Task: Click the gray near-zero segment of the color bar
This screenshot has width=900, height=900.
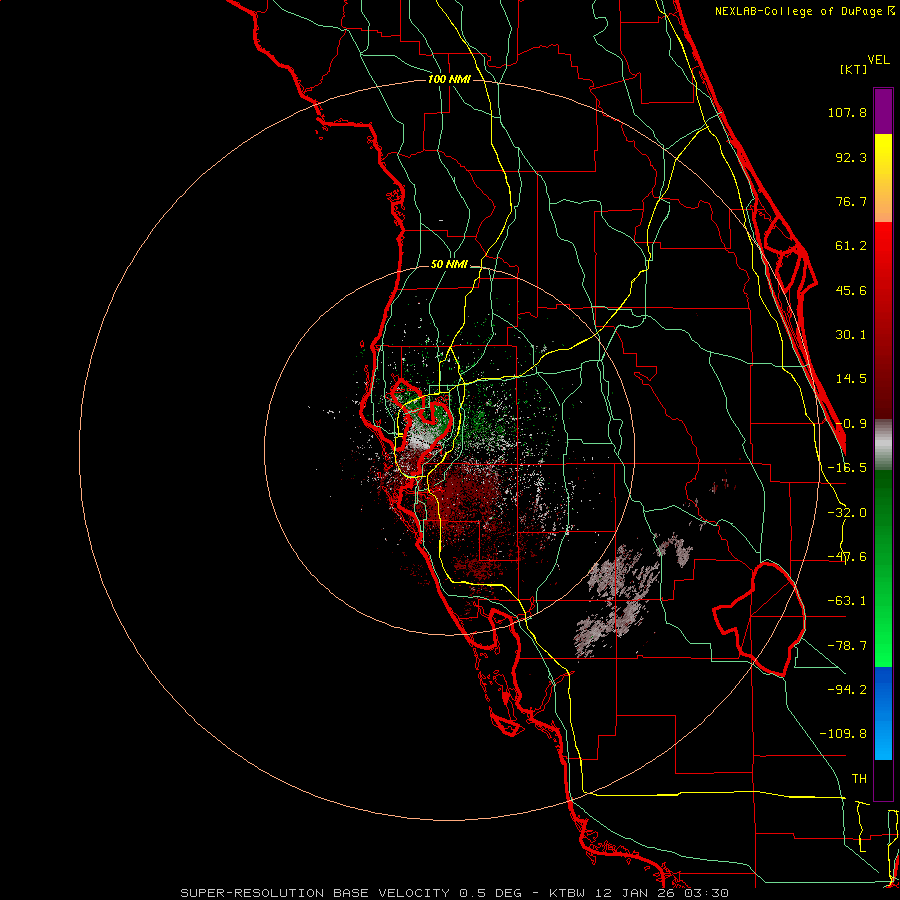Action: pos(883,445)
